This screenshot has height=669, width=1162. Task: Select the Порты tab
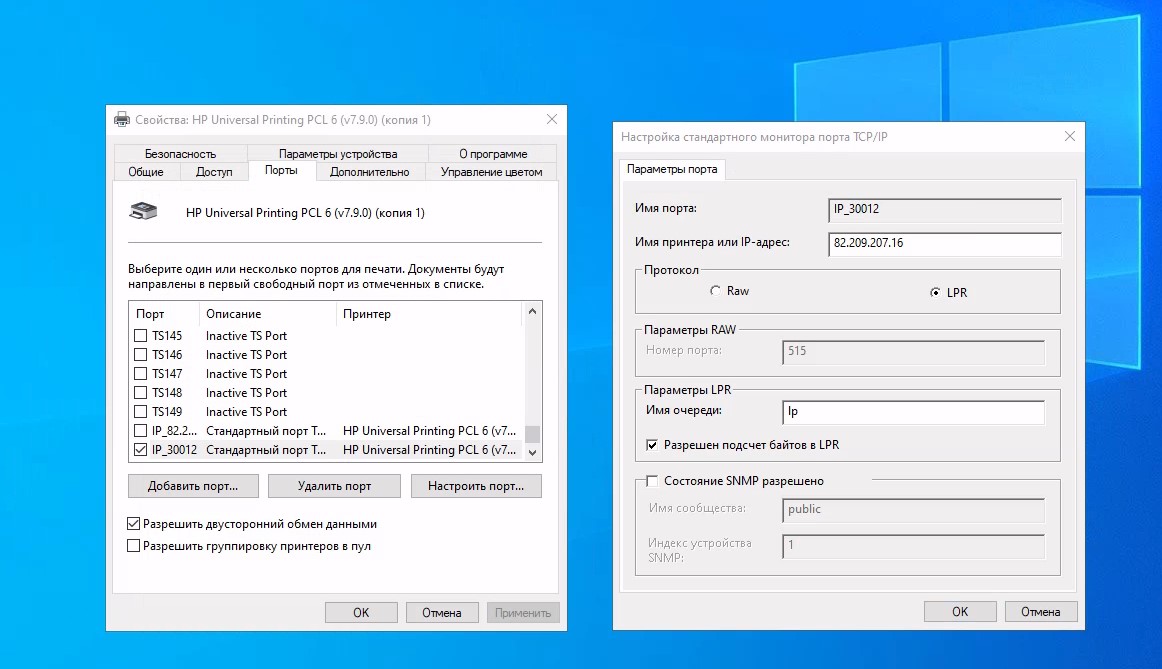coord(282,170)
